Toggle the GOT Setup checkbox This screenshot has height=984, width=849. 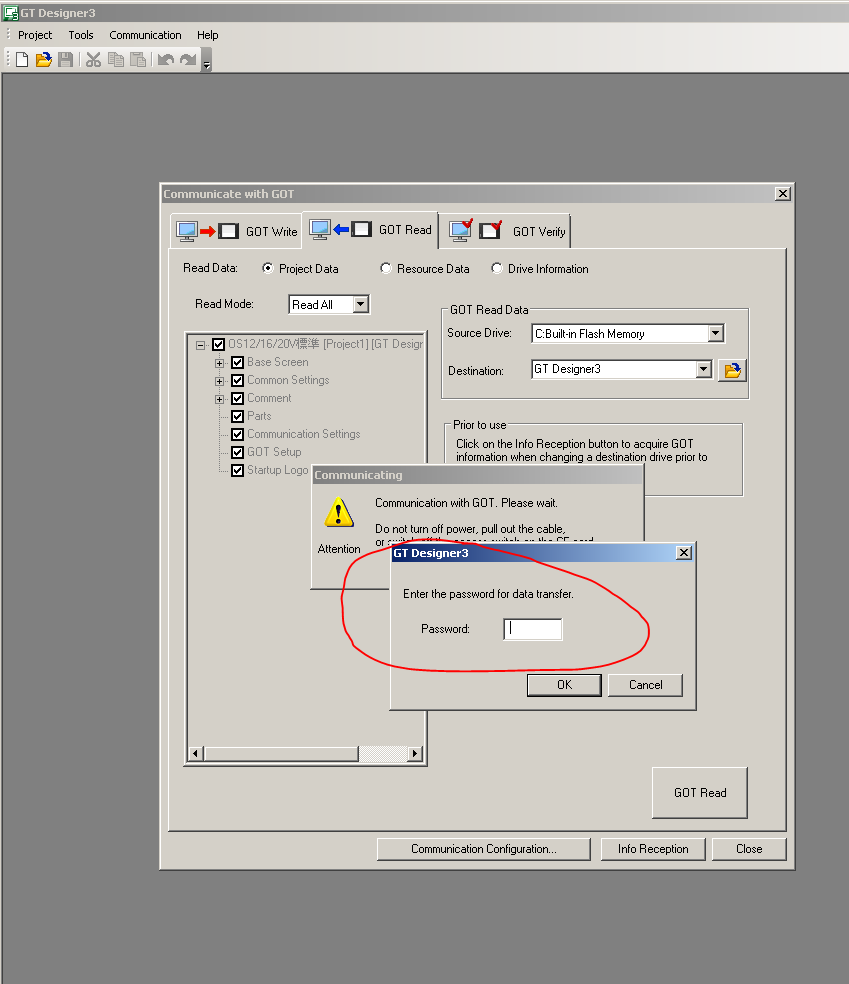pos(237,452)
